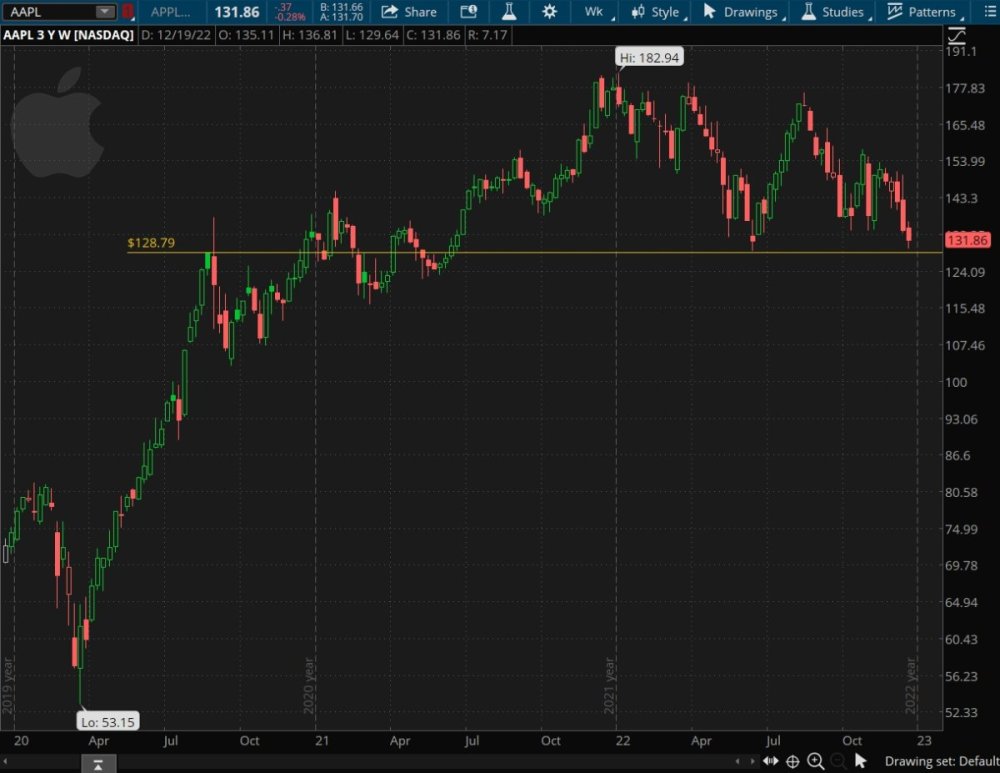Open the Studies dropdown
1000x773 pixels.
(833, 12)
